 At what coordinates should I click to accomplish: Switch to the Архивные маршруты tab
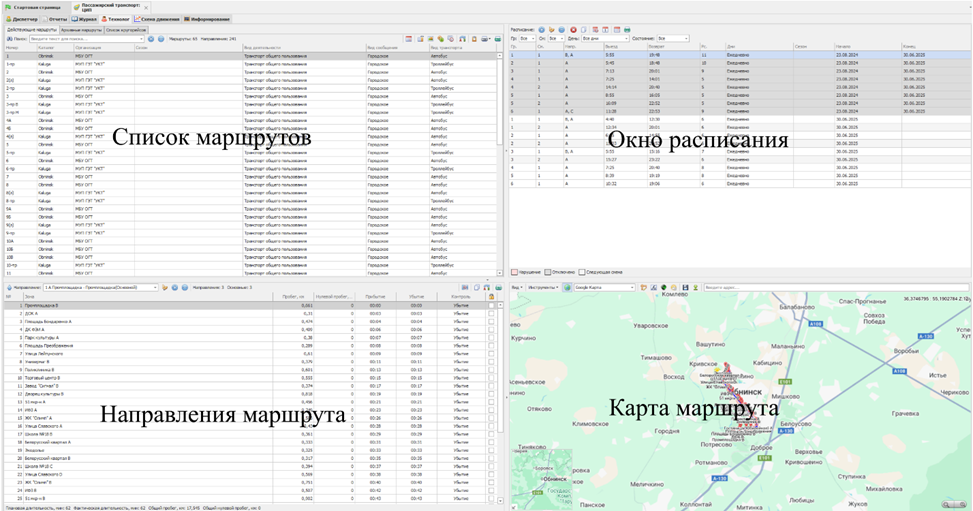pyautogui.click(x=81, y=29)
